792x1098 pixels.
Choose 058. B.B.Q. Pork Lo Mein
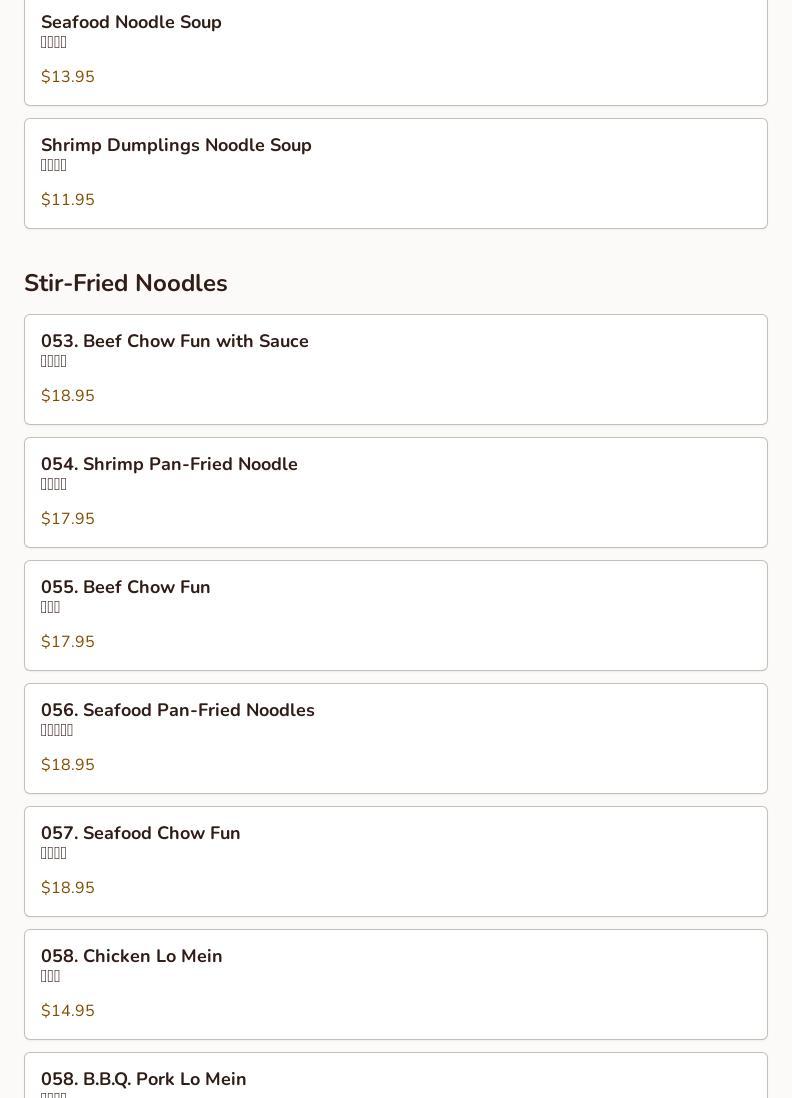coord(144,1079)
